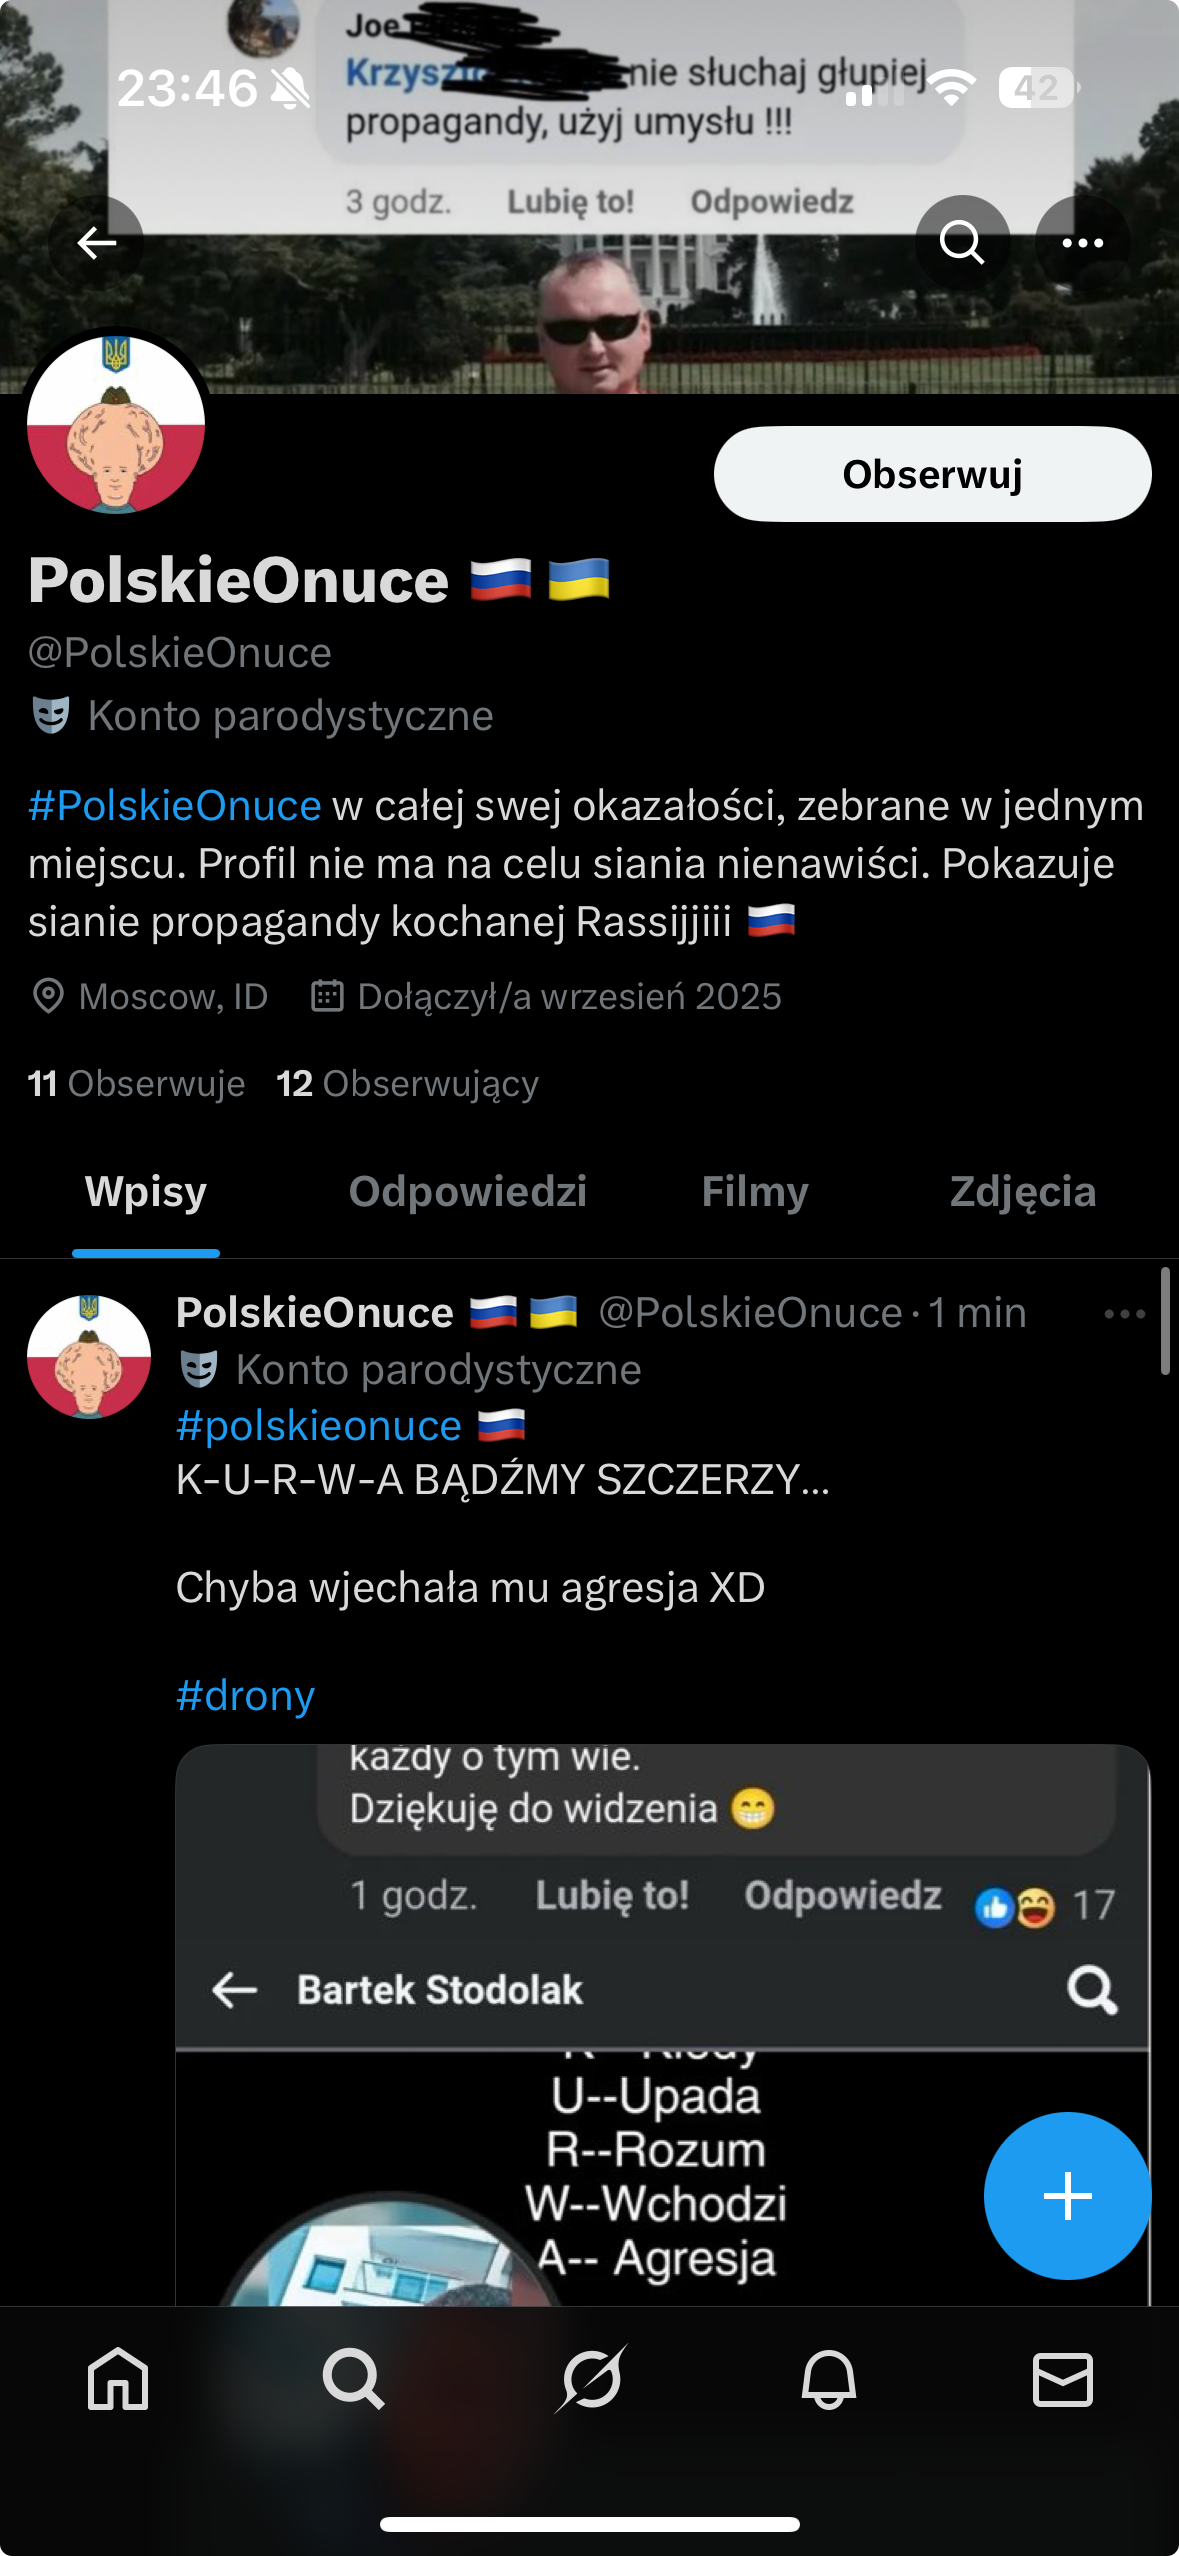Open the 11 Obserwuje following list
Viewport: 1179px width, 2556px height.
[136, 1084]
